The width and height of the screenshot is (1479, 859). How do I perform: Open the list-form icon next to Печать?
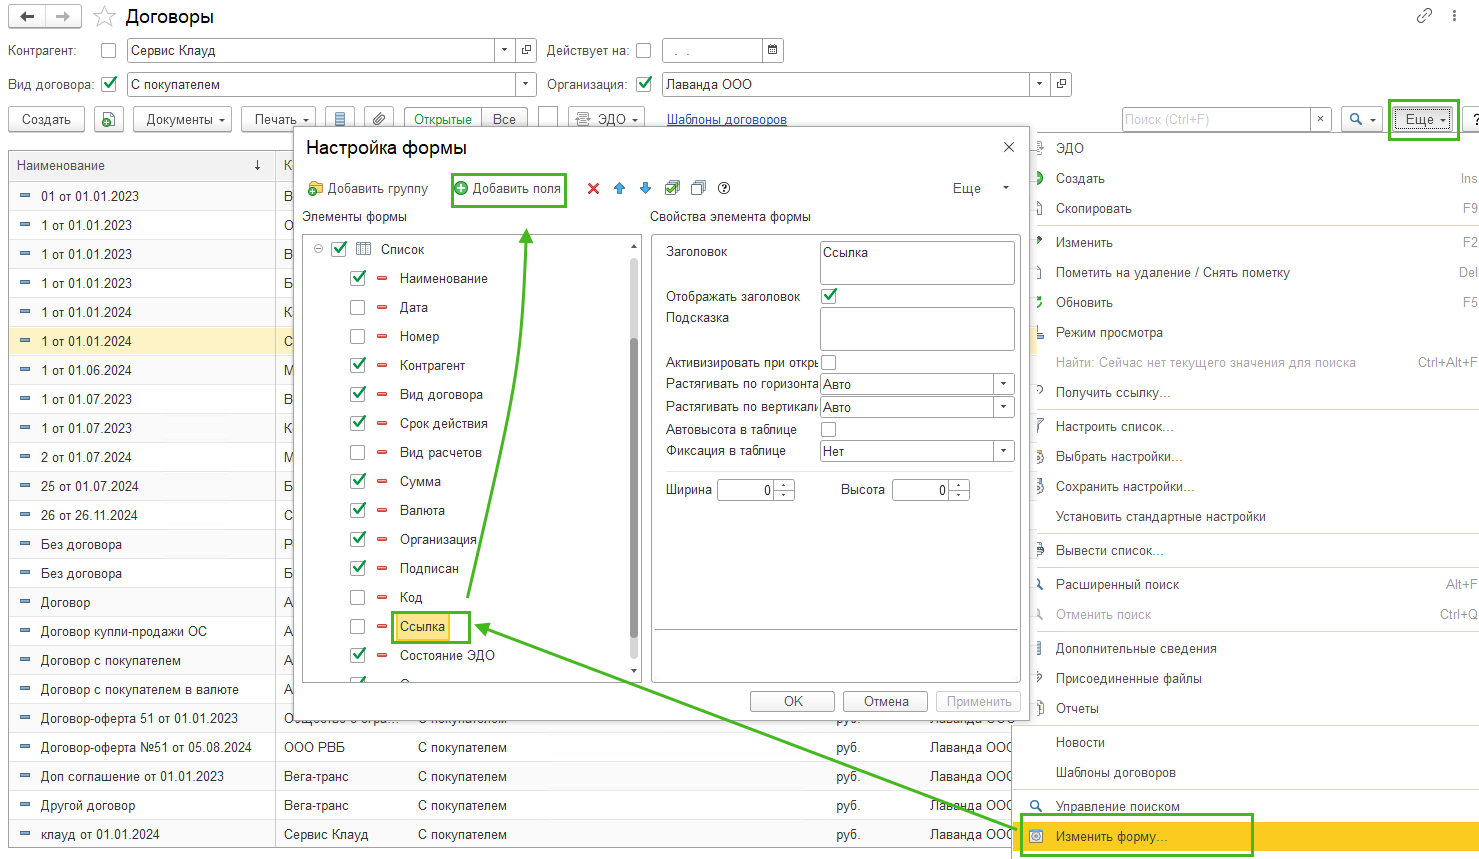point(340,119)
